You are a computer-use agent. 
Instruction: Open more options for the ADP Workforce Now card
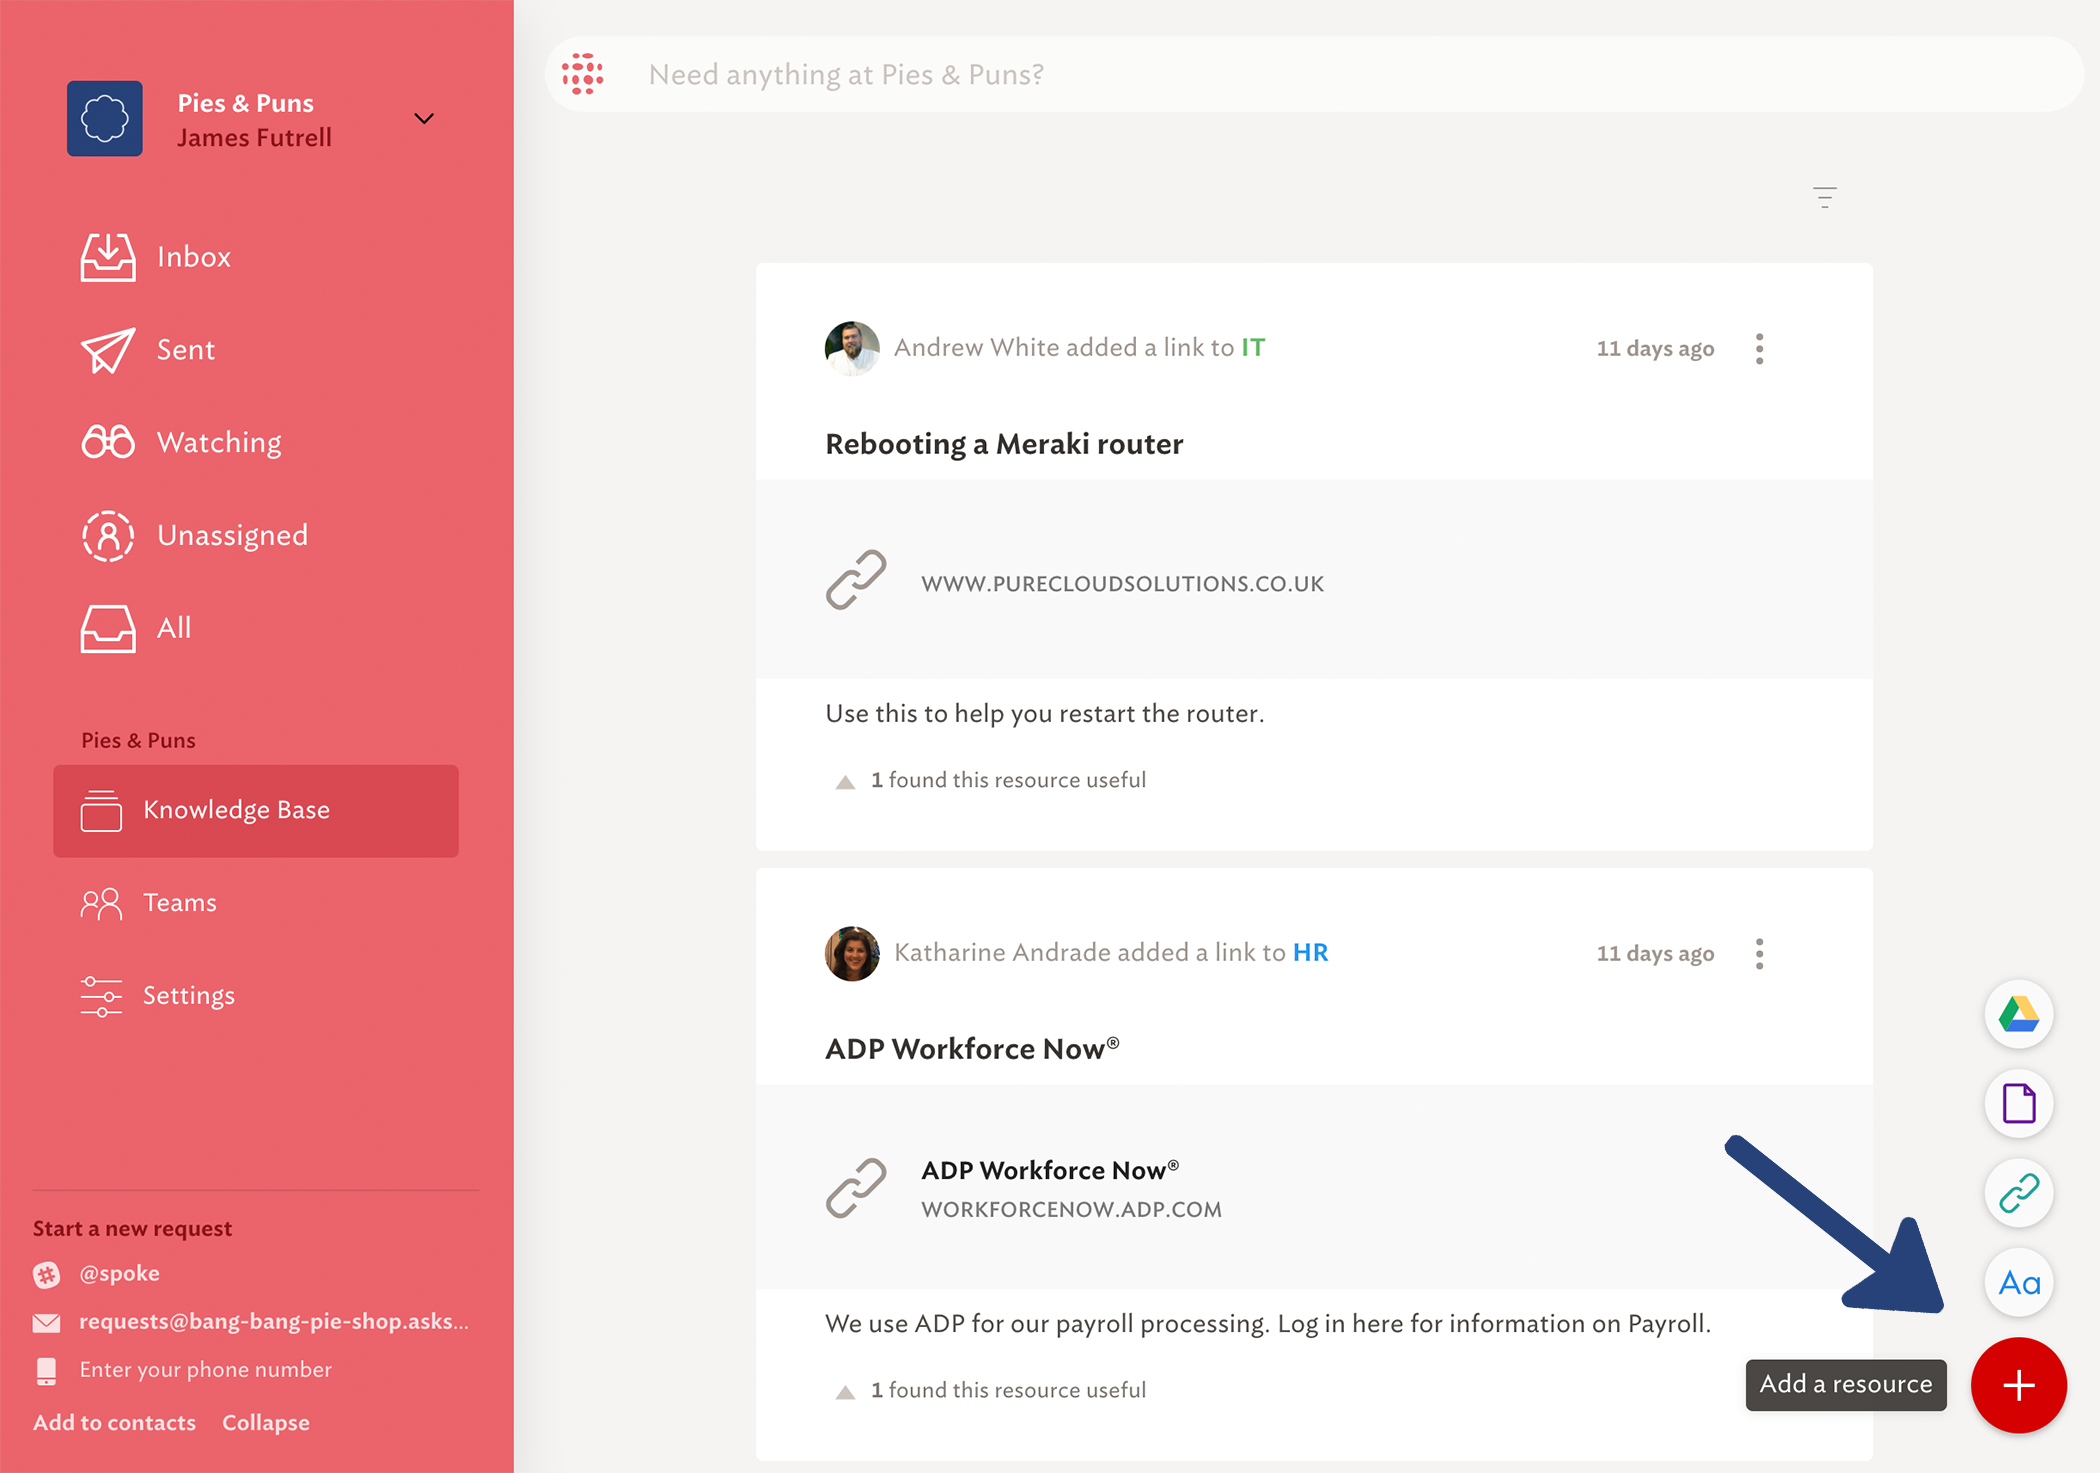[x=1759, y=954]
